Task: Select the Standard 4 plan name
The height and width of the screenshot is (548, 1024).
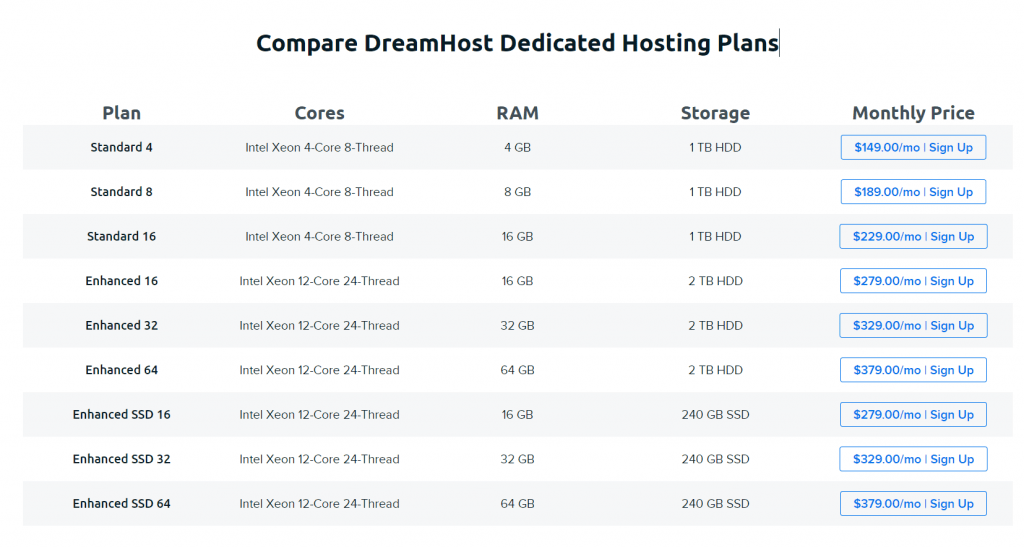Action: [x=121, y=148]
